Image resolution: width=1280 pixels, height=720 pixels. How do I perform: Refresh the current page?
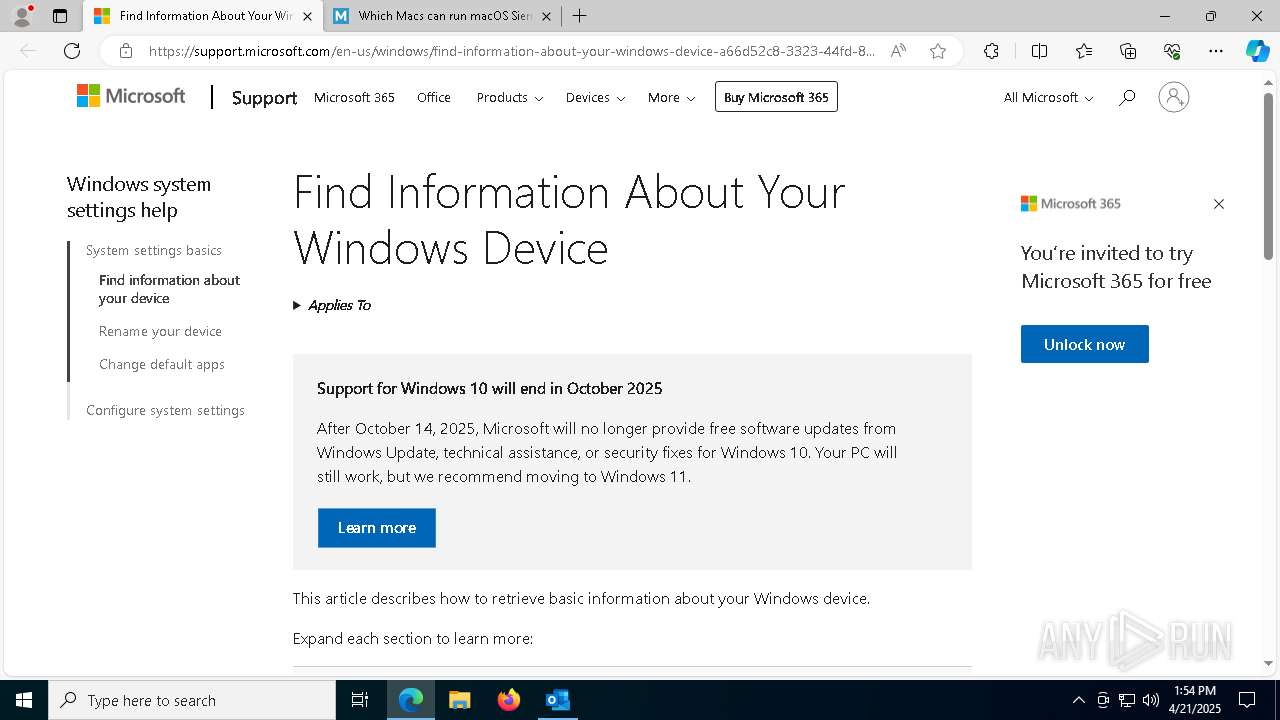click(72, 51)
